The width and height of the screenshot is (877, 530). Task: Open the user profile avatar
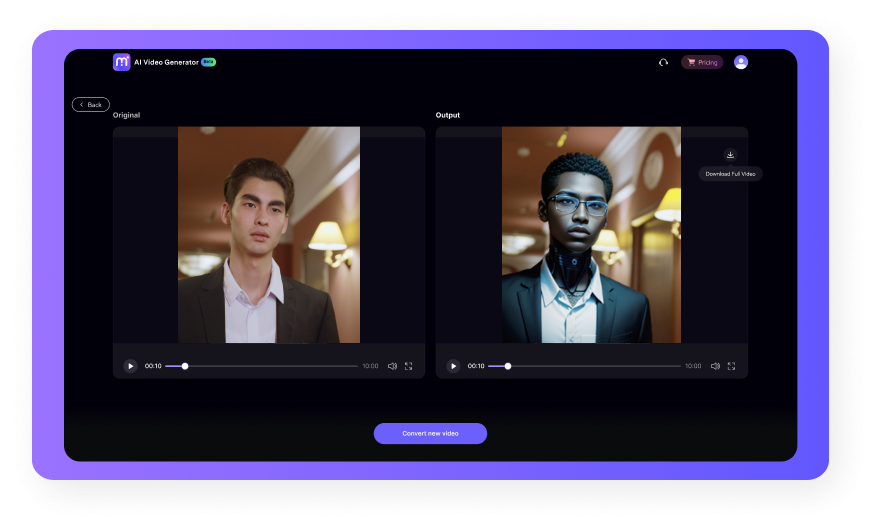point(741,62)
